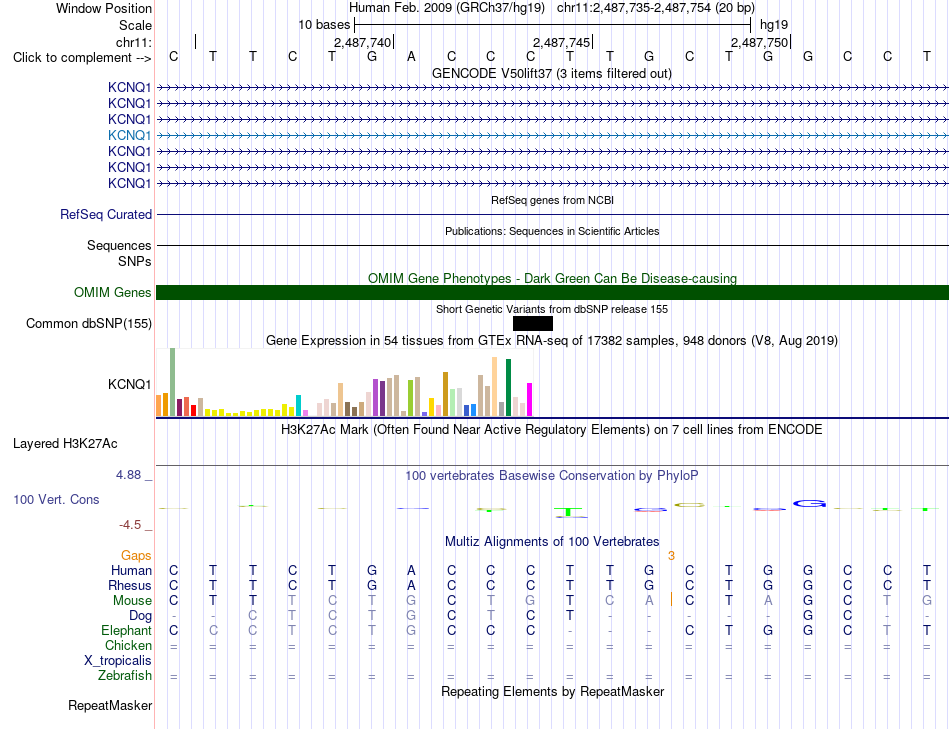Screen dimensions: 950x729
Task: Click 'Click to complement -->' label
Action: 82,58
